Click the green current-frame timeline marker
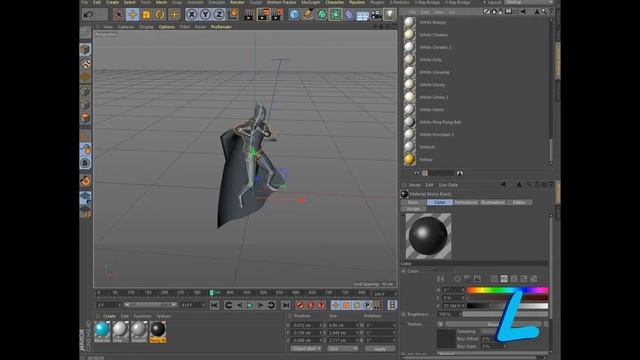The width and height of the screenshot is (640, 360). (211, 293)
